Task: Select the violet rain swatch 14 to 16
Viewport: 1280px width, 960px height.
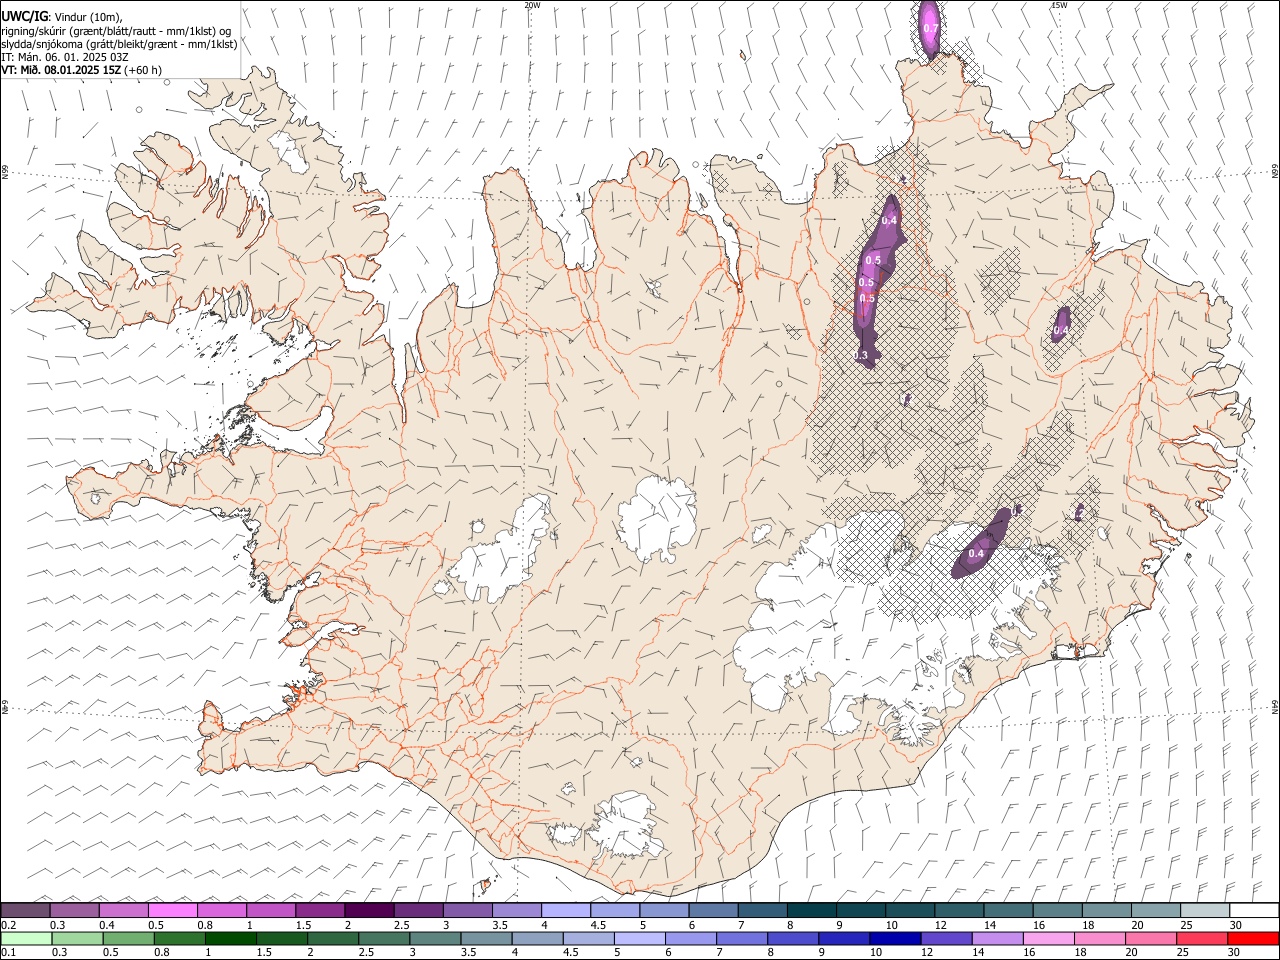Action: tap(997, 938)
